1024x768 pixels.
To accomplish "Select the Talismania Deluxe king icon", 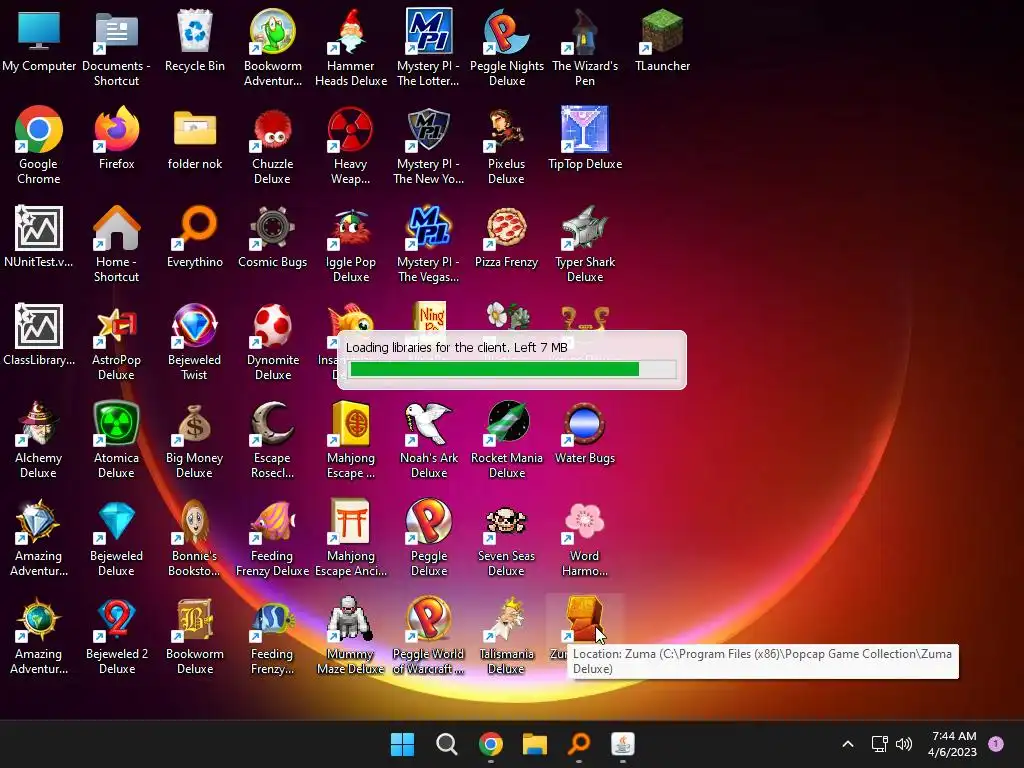I will click(507, 618).
